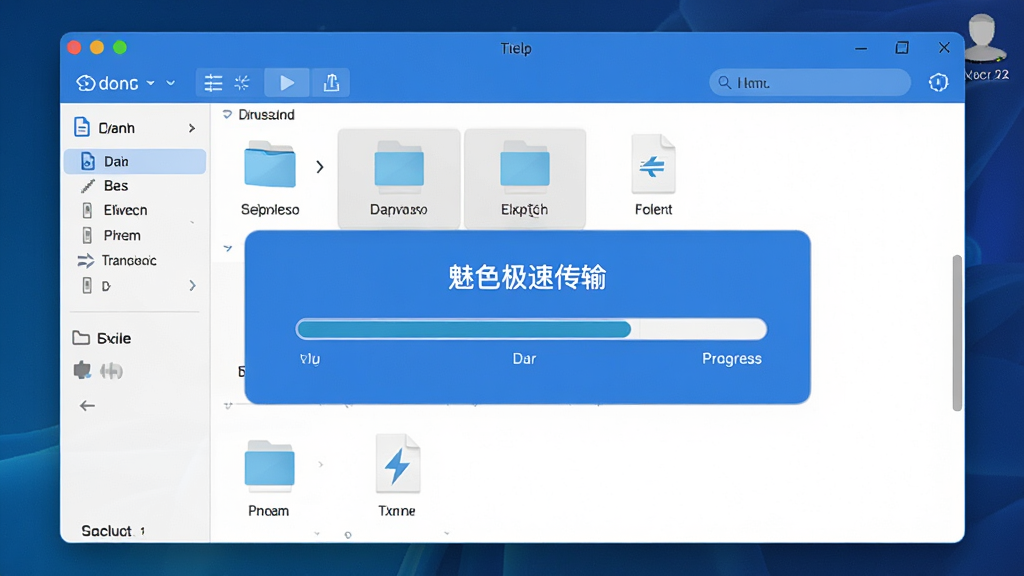This screenshot has width=1024, height=576.
Task: Expand the D/anh chevron arrow
Action: [x=192, y=128]
